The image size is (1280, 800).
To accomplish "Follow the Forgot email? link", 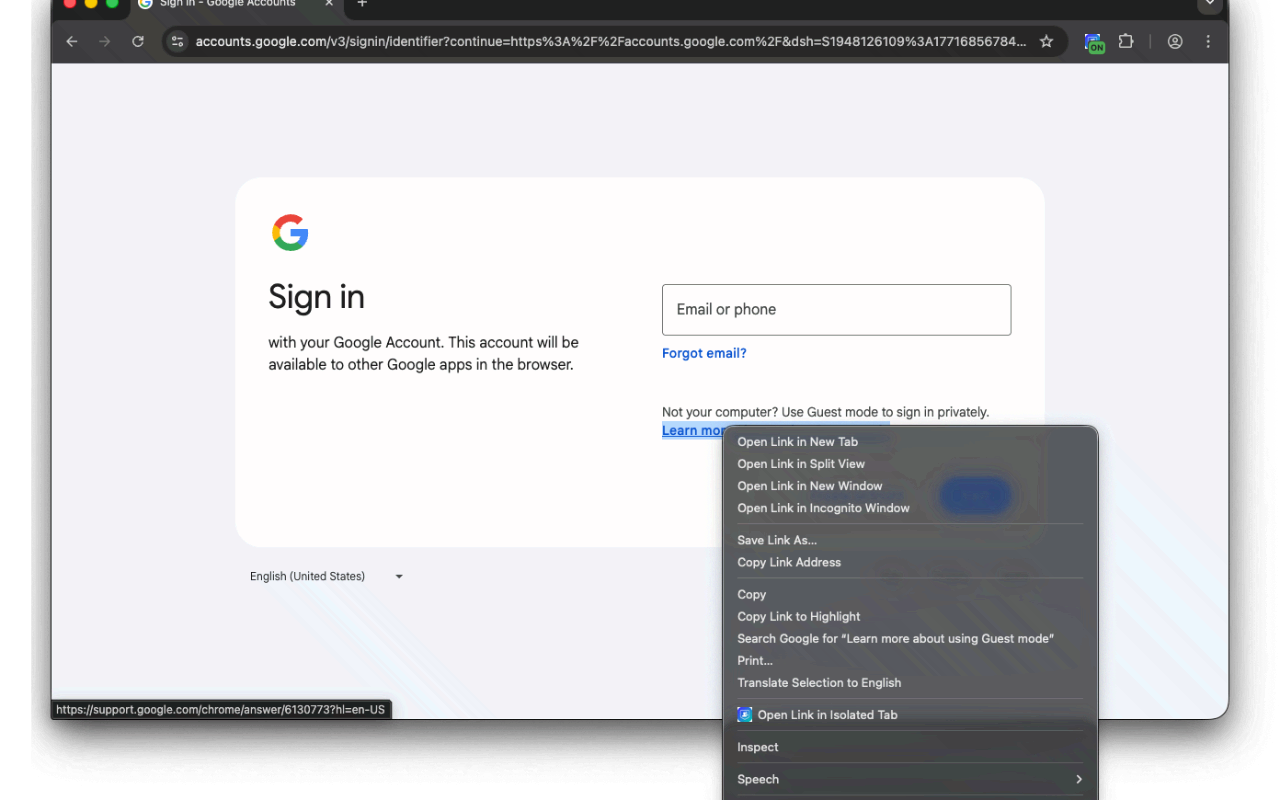I will 704,353.
